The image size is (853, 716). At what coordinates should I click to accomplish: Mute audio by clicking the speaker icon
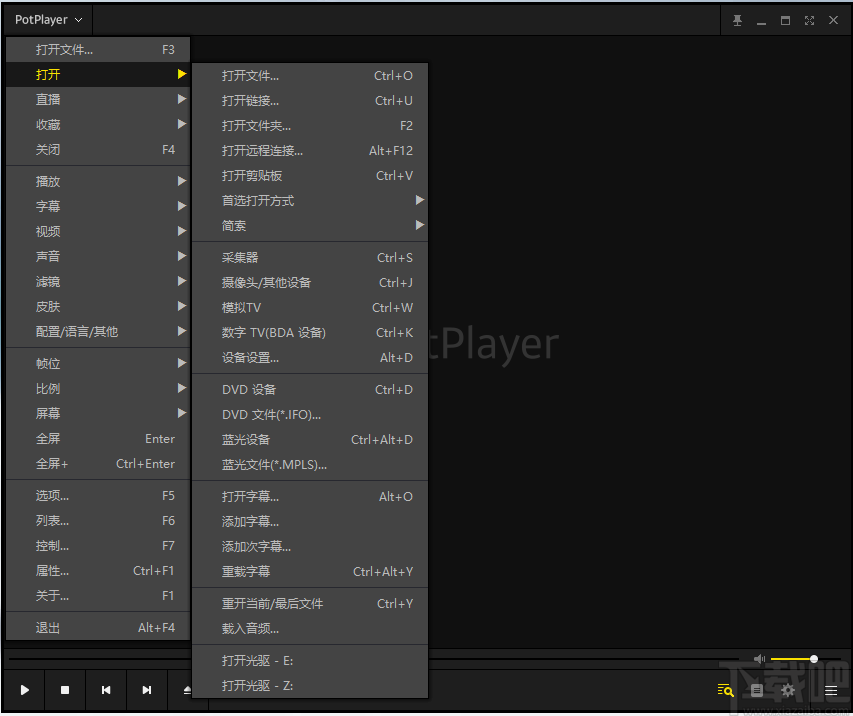[x=760, y=659]
